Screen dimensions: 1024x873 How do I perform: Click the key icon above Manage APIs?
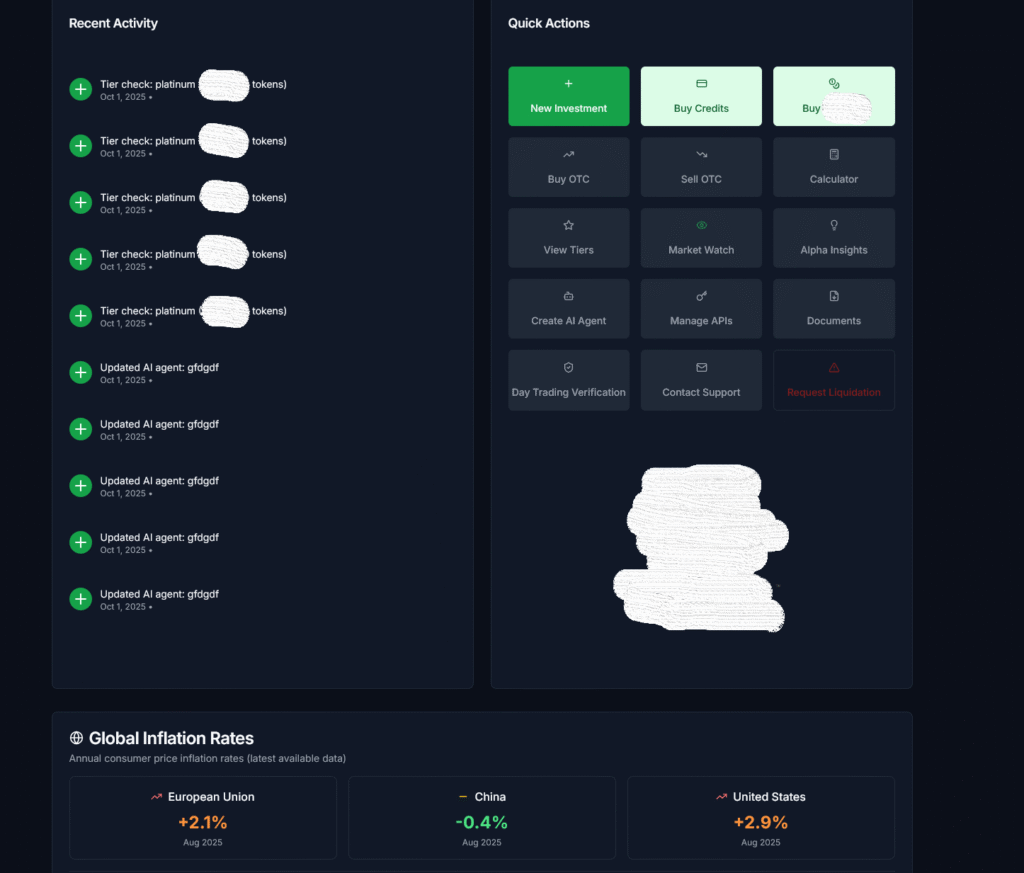(701, 297)
